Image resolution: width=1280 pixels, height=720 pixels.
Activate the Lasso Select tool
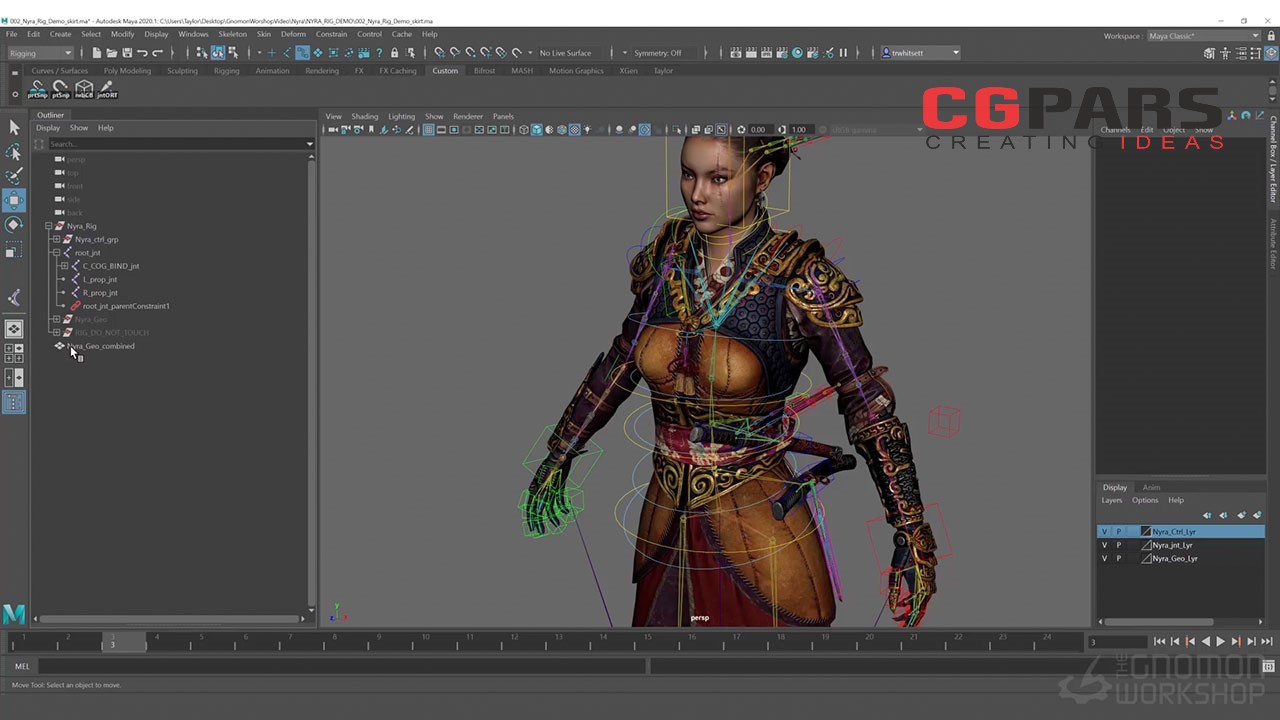coord(14,152)
